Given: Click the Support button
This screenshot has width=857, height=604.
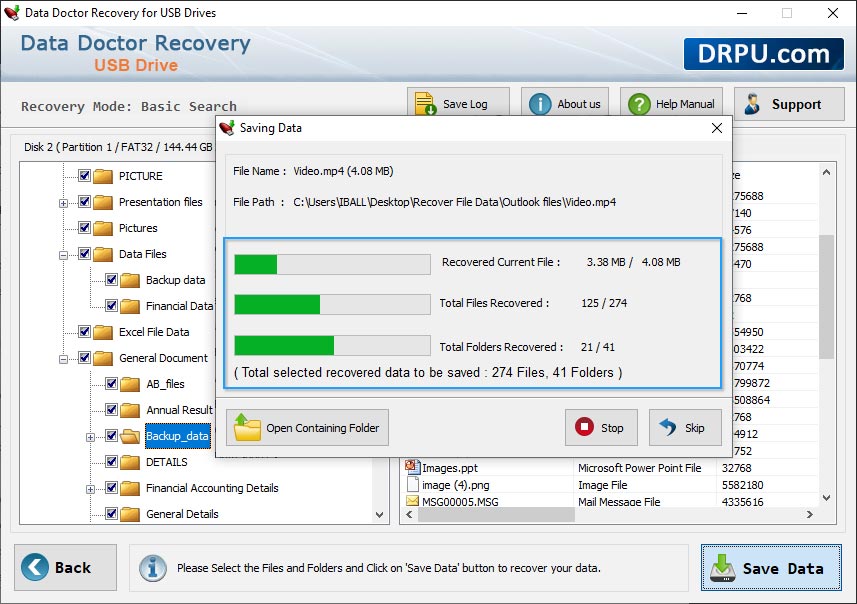Looking at the screenshot, I should tap(789, 104).
